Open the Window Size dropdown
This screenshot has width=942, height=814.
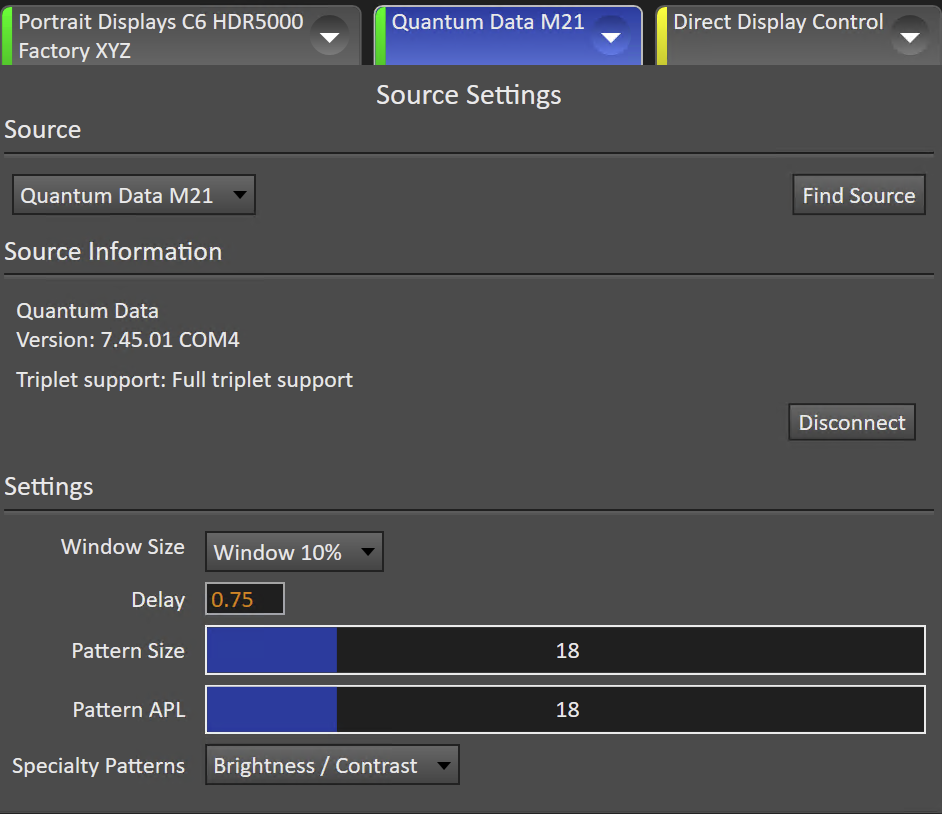294,552
